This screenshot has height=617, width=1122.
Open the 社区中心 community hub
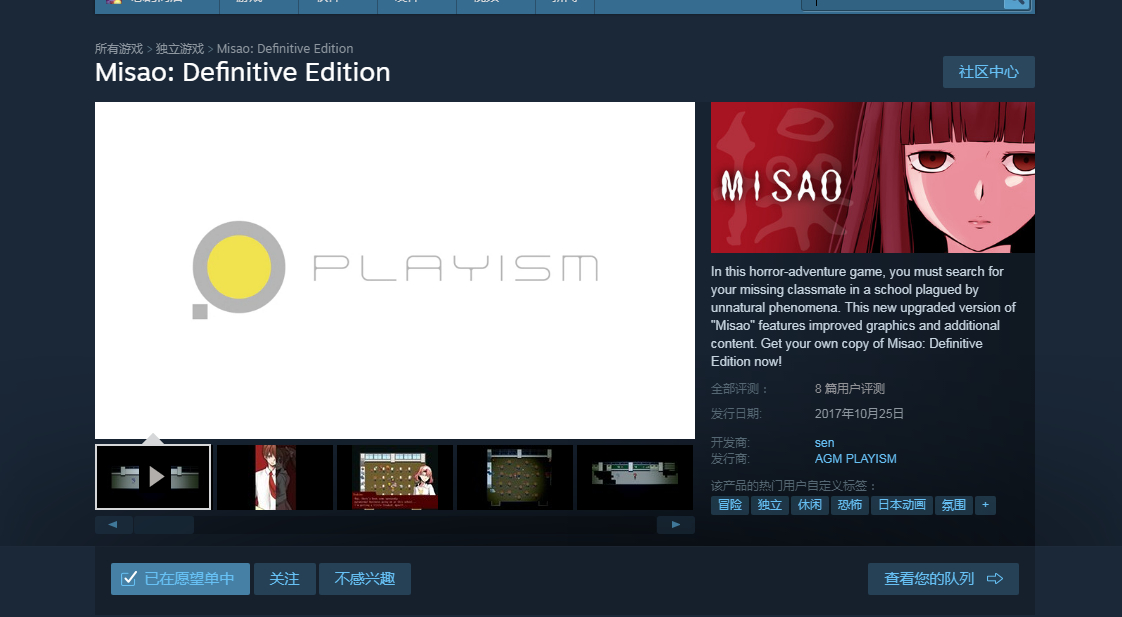coord(988,72)
